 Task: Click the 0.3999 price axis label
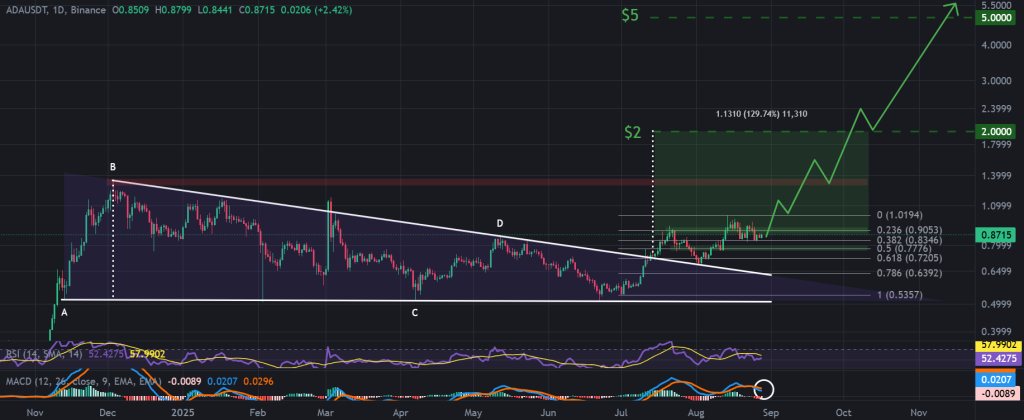pos(997,332)
